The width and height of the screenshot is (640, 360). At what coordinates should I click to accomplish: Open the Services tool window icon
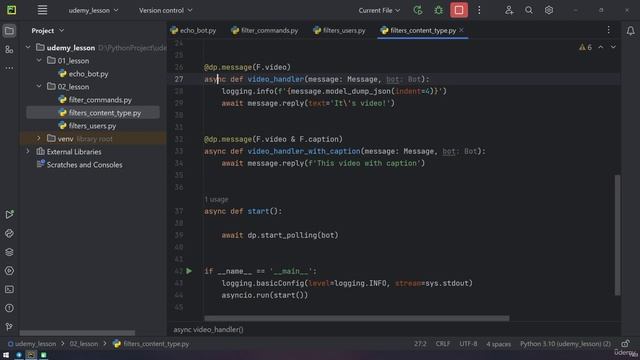[x=9, y=271]
